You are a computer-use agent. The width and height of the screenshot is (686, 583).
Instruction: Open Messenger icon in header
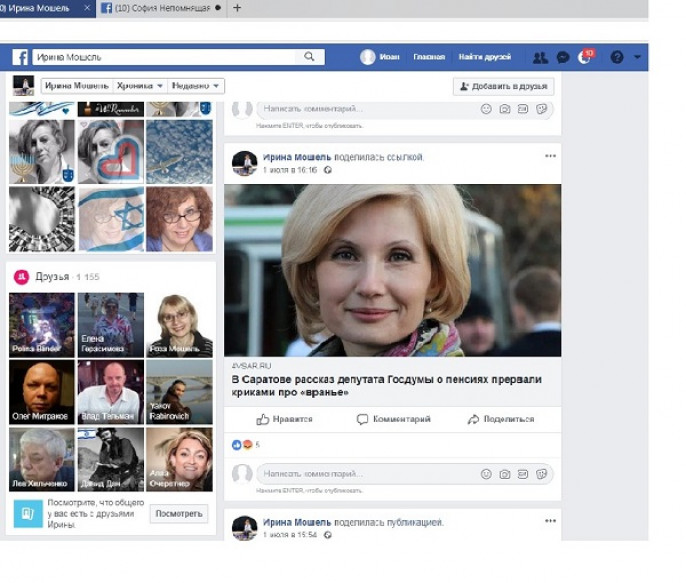(x=563, y=57)
